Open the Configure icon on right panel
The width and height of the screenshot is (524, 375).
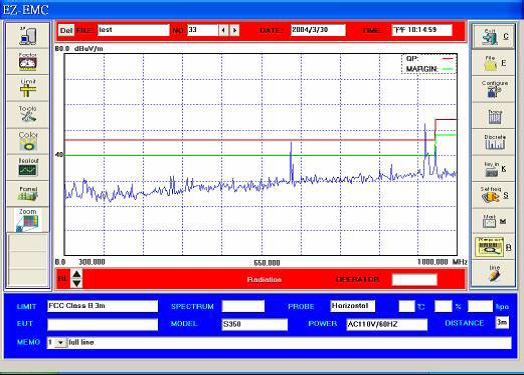493,89
